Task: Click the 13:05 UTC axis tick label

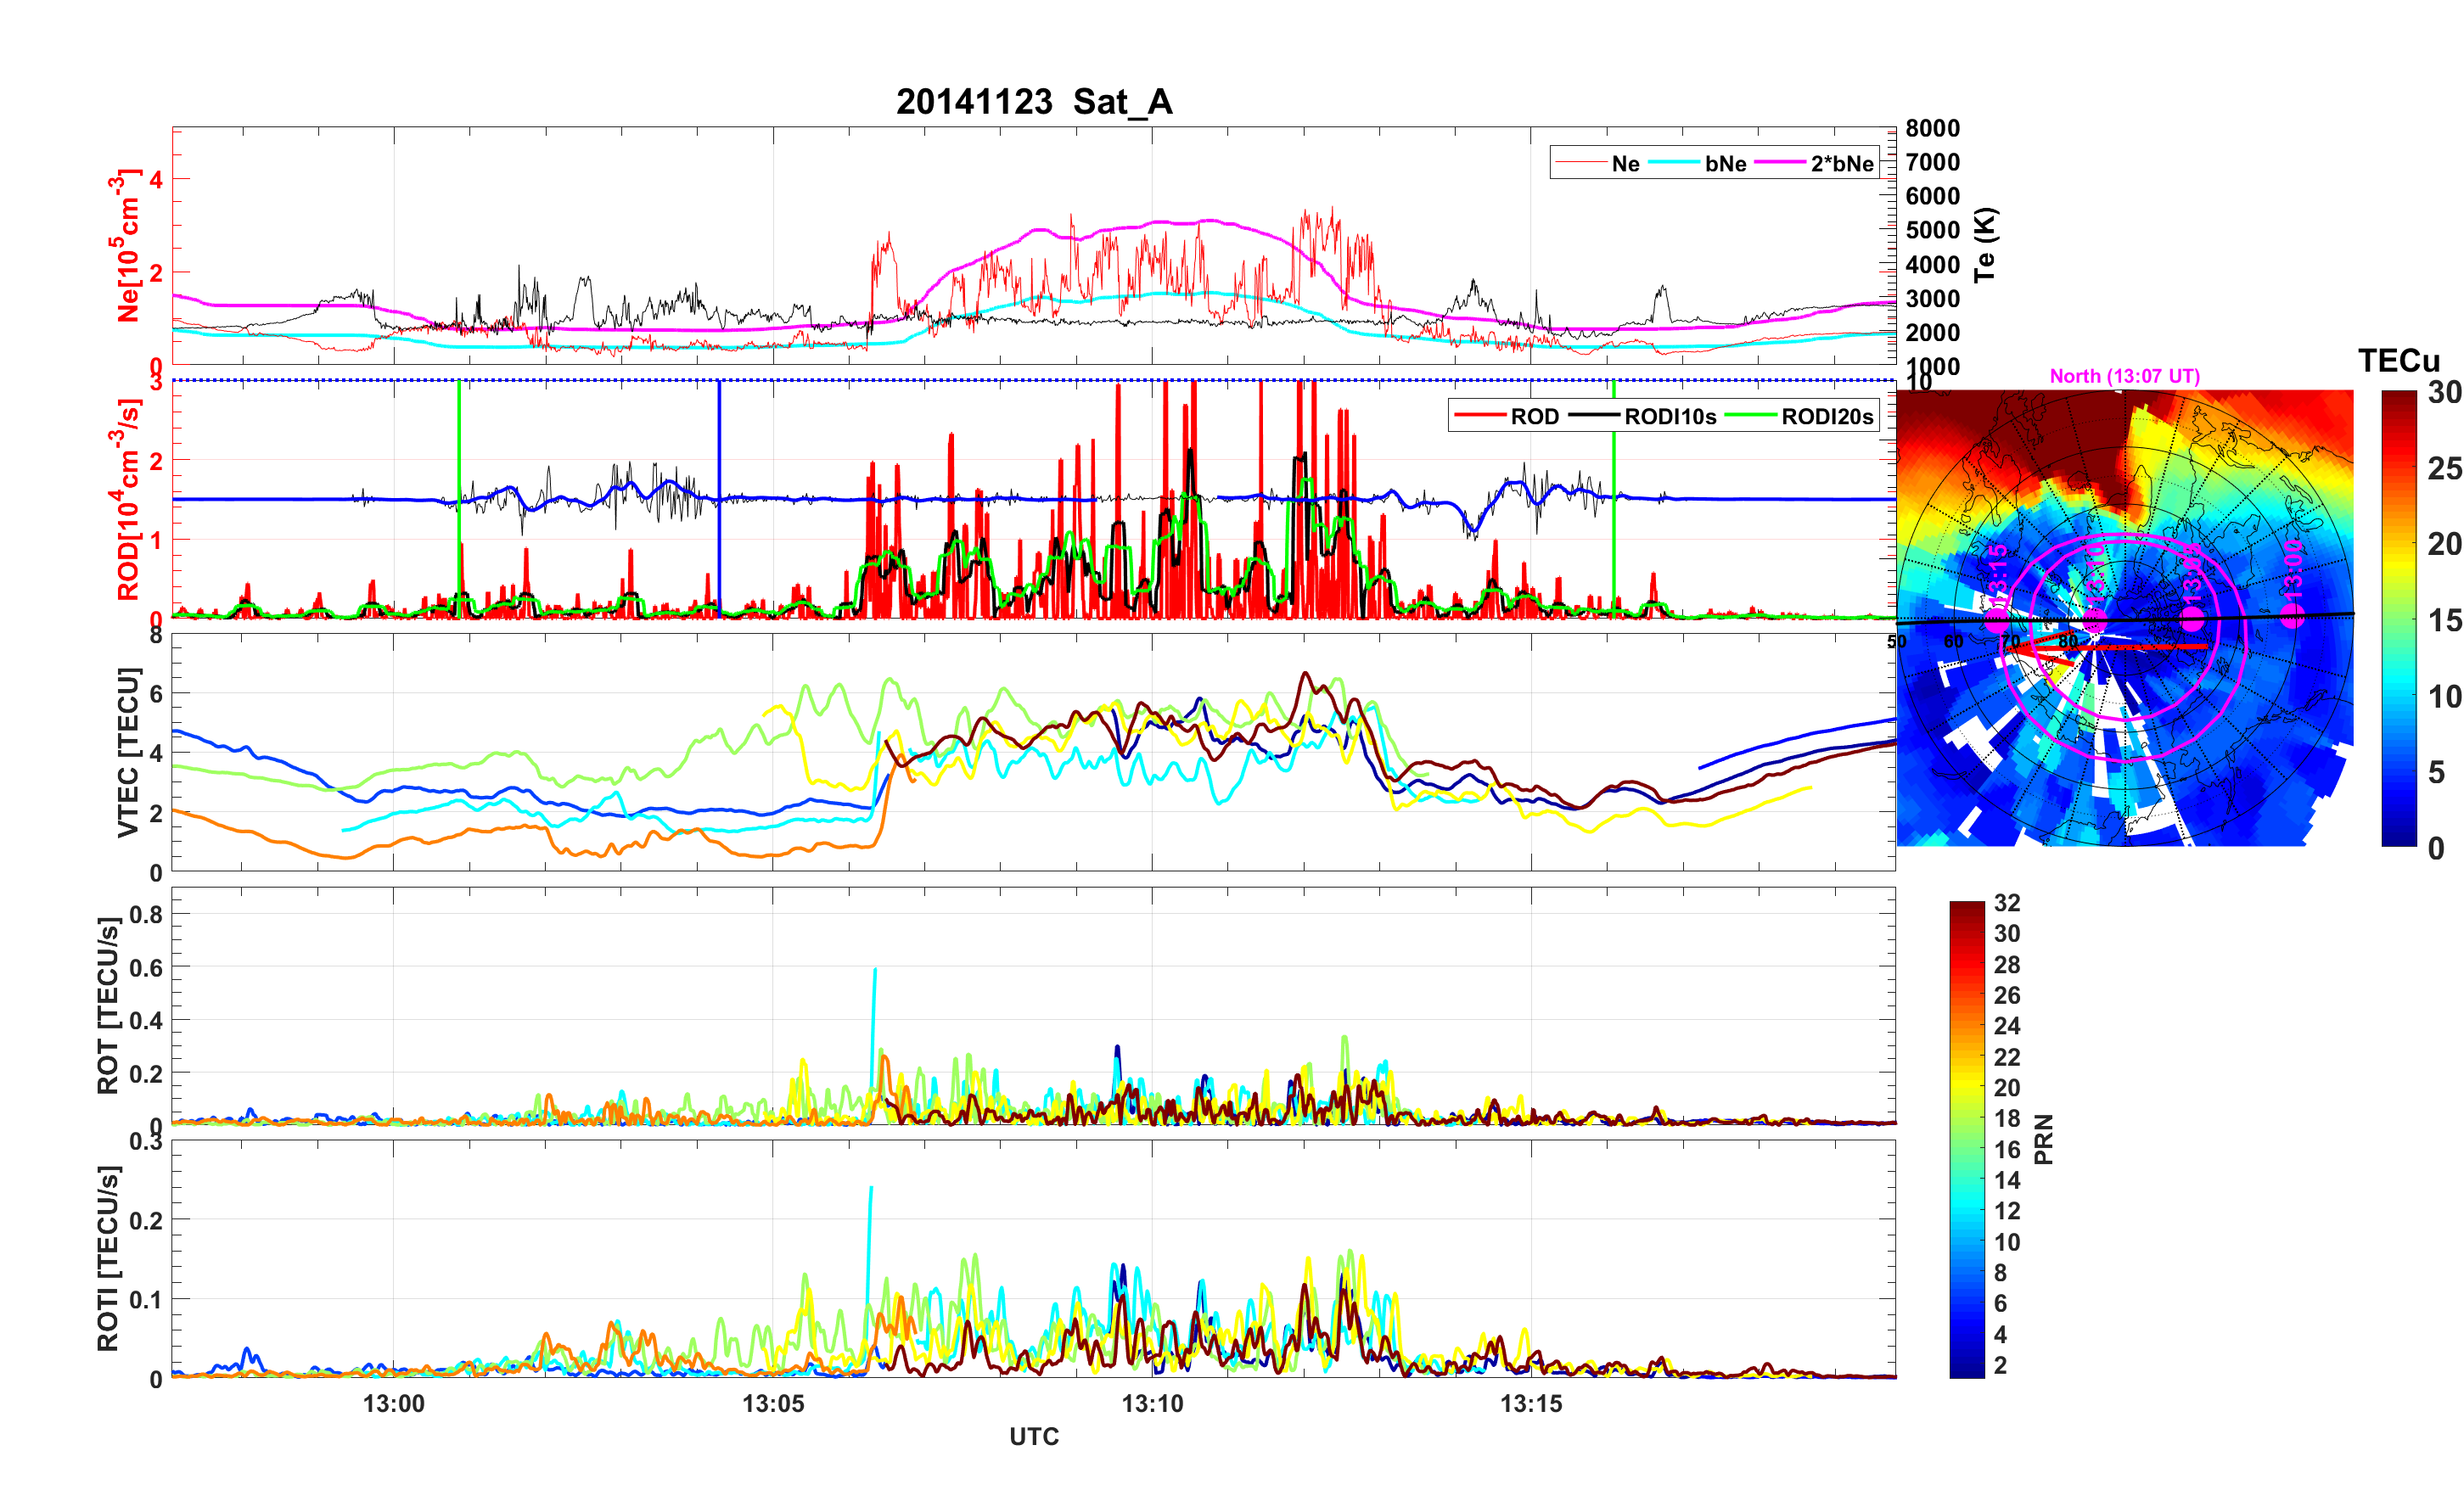Action: (772, 1404)
